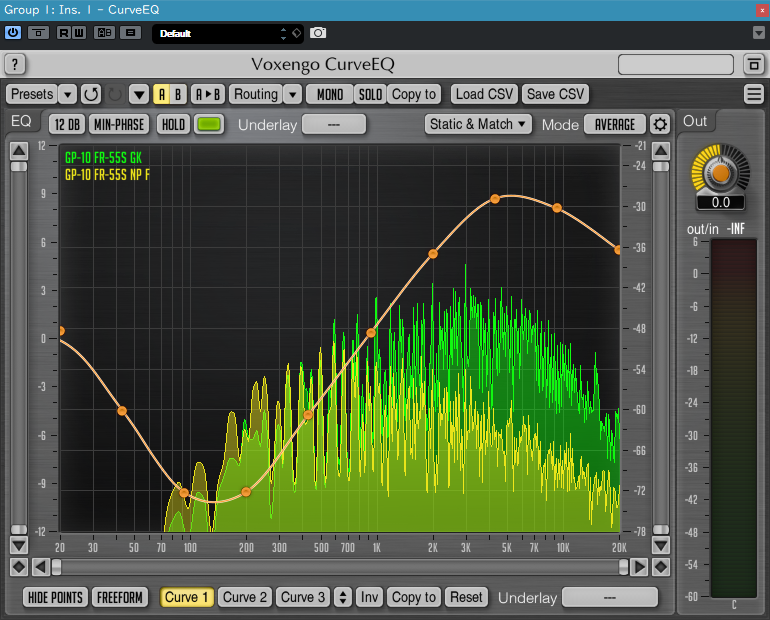Select state A
Image resolution: width=770 pixels, height=620 pixels.
coord(162,94)
